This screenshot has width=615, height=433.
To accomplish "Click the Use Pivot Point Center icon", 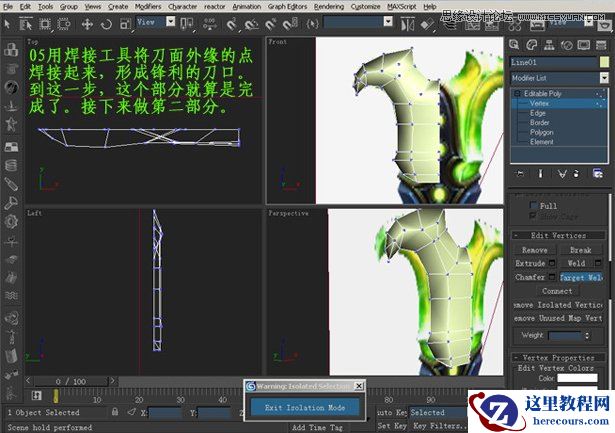I will pos(187,24).
